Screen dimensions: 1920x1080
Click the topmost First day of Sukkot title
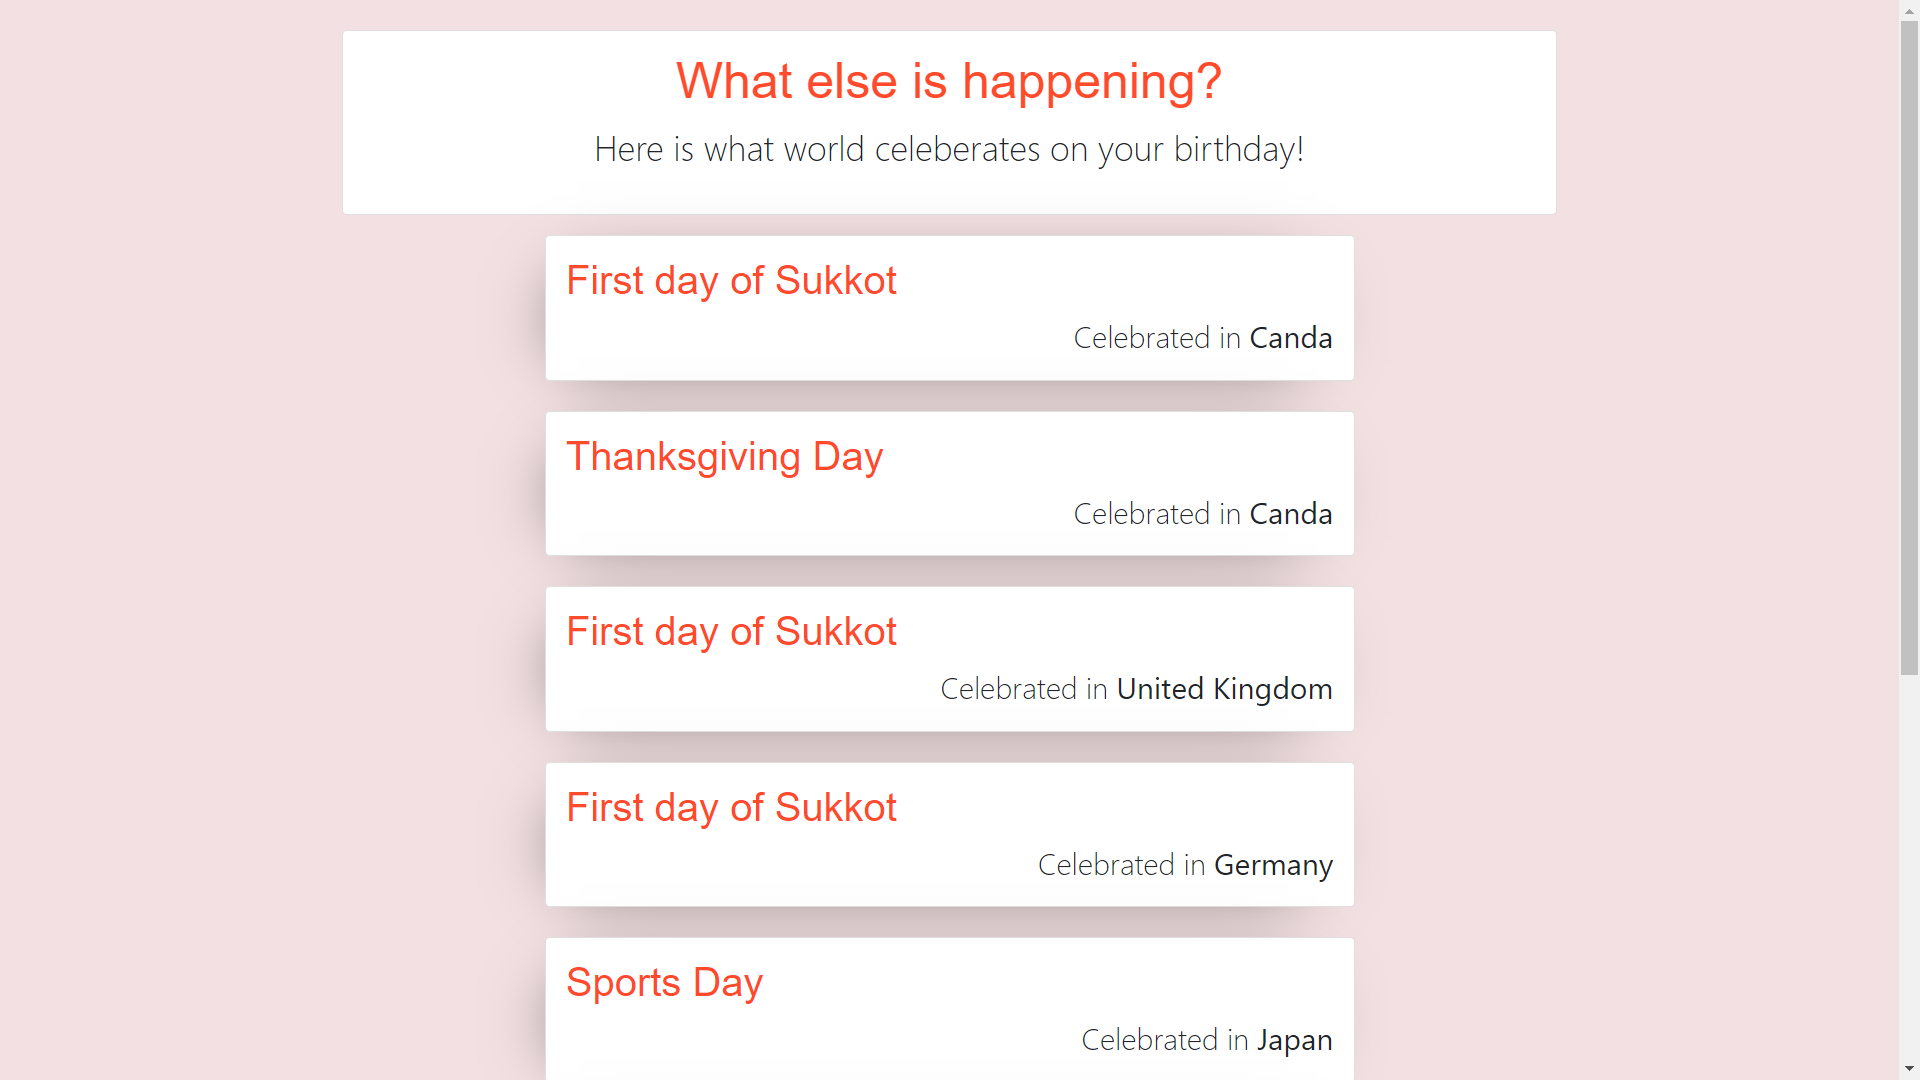(x=731, y=281)
